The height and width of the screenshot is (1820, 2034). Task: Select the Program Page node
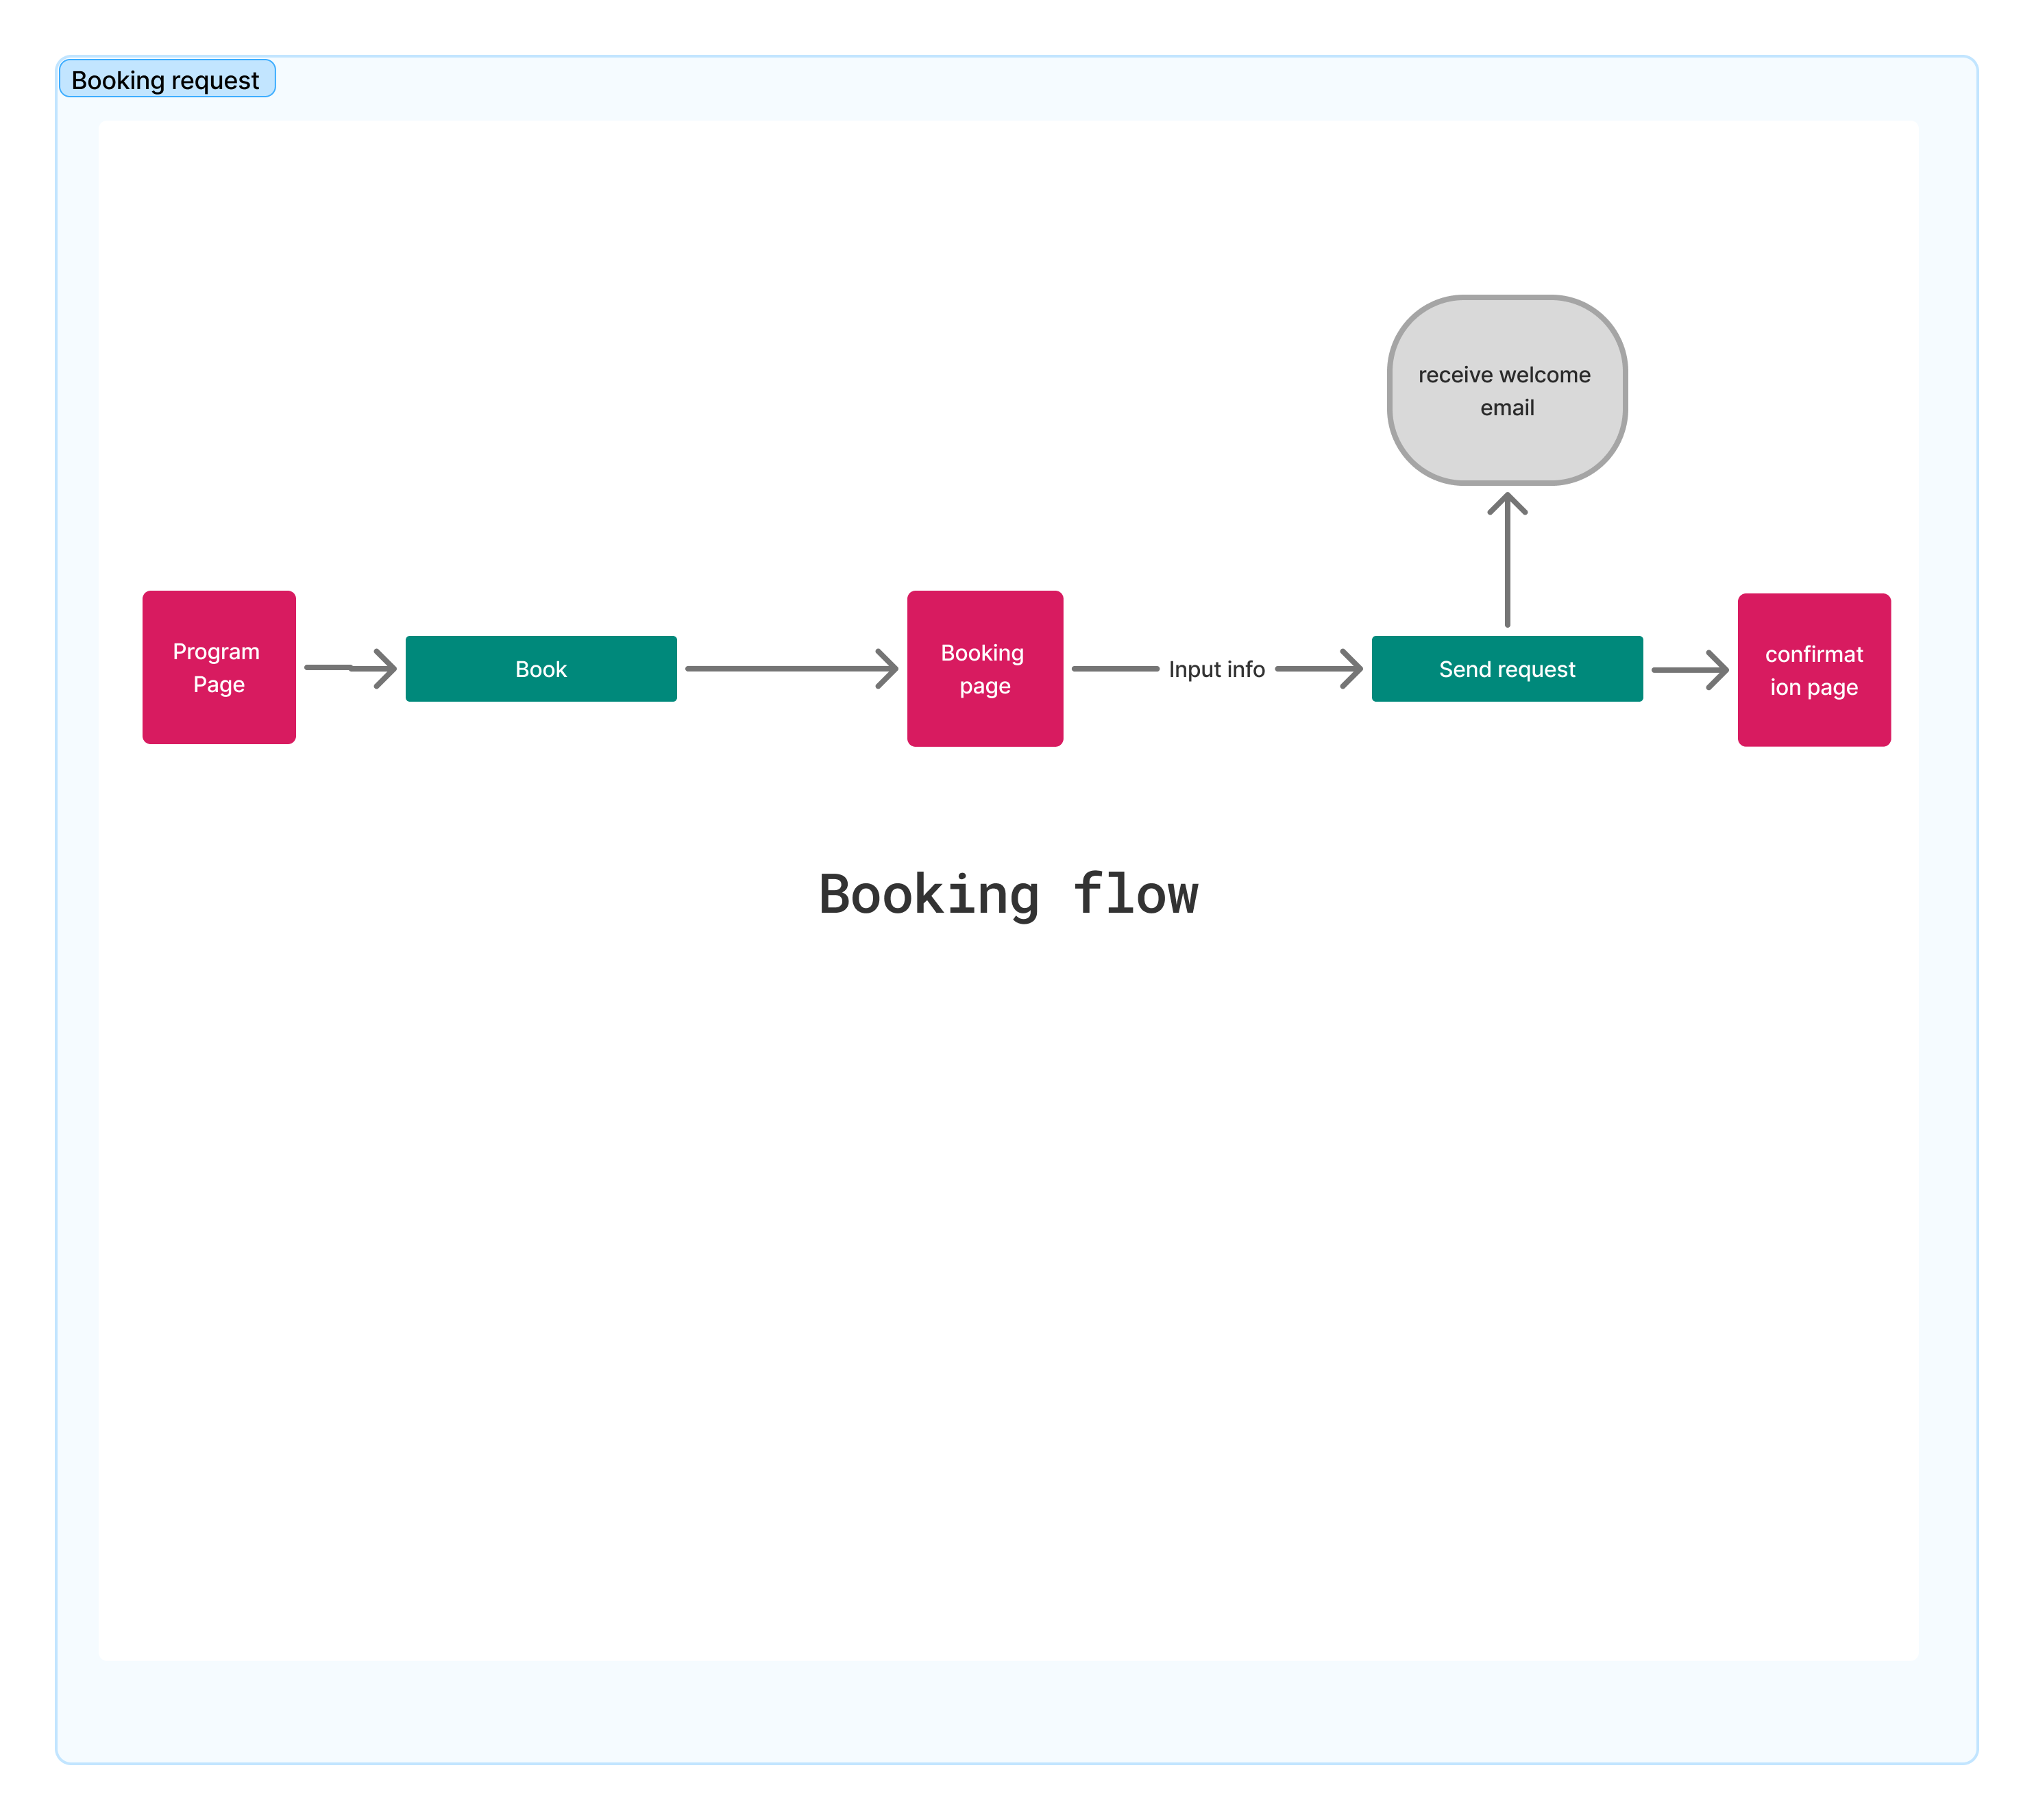(x=219, y=667)
